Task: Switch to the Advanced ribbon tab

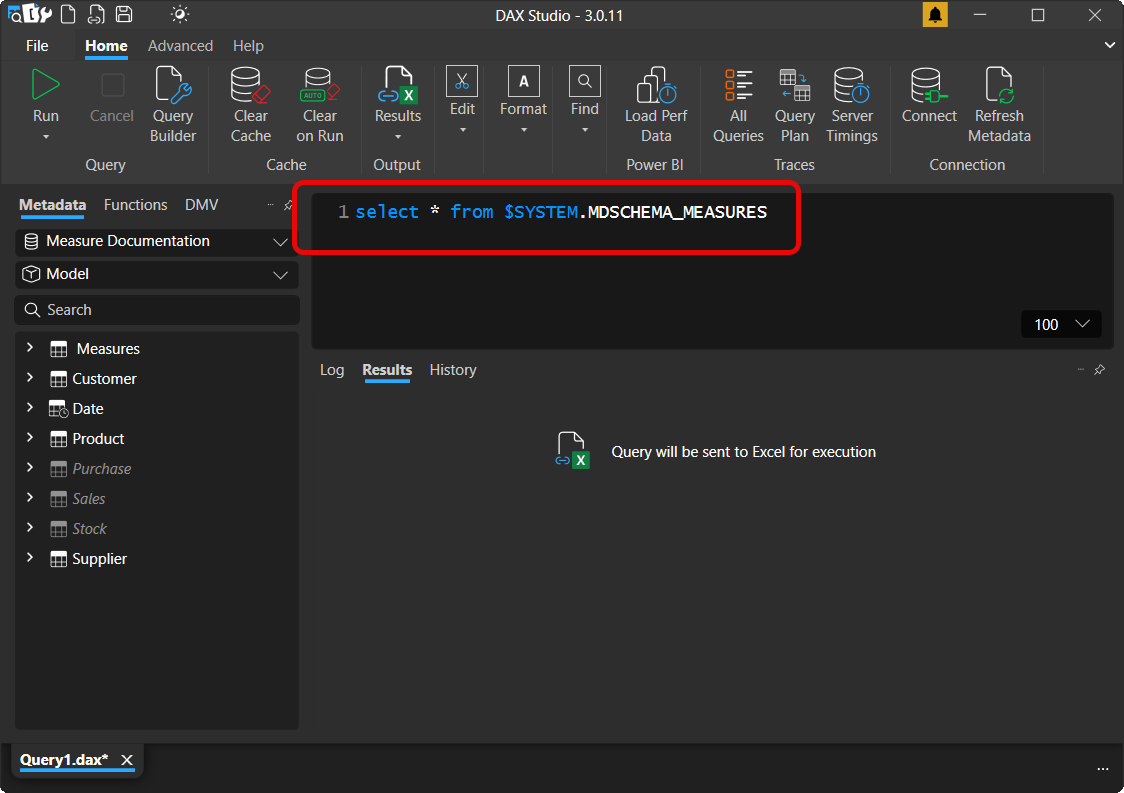Action: [x=180, y=46]
